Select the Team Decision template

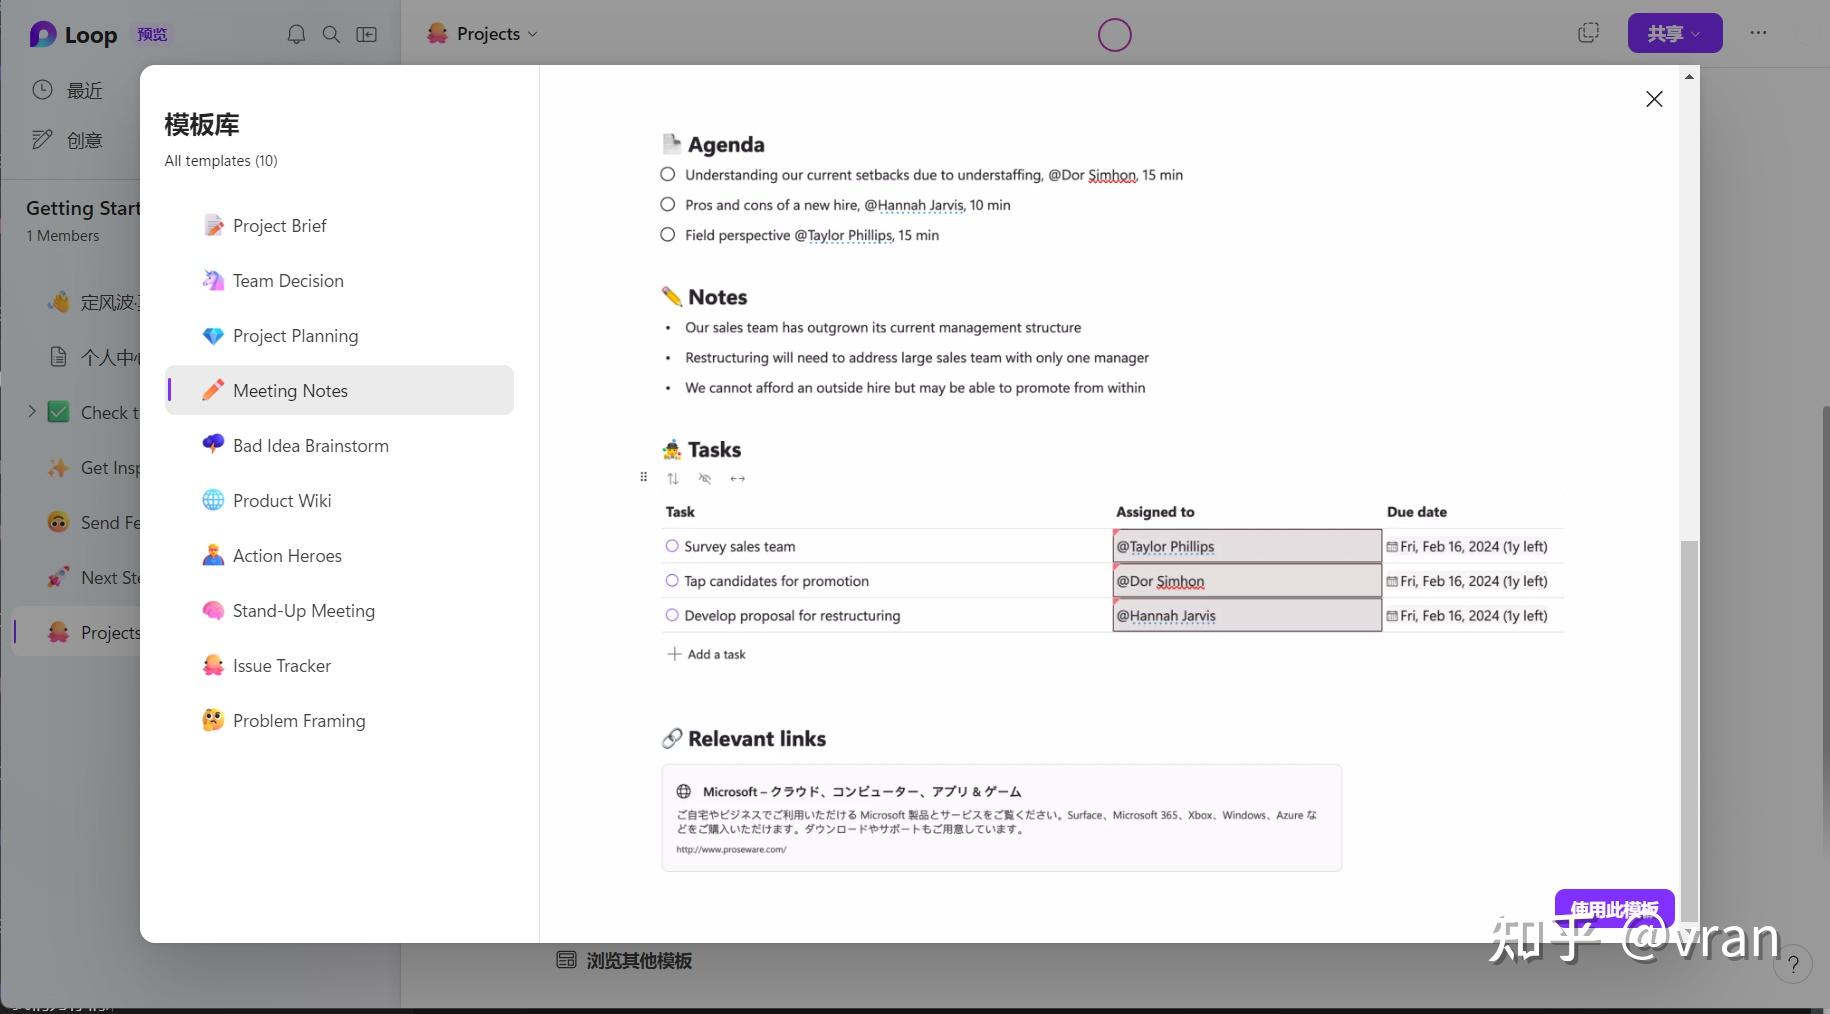[x=339, y=281]
